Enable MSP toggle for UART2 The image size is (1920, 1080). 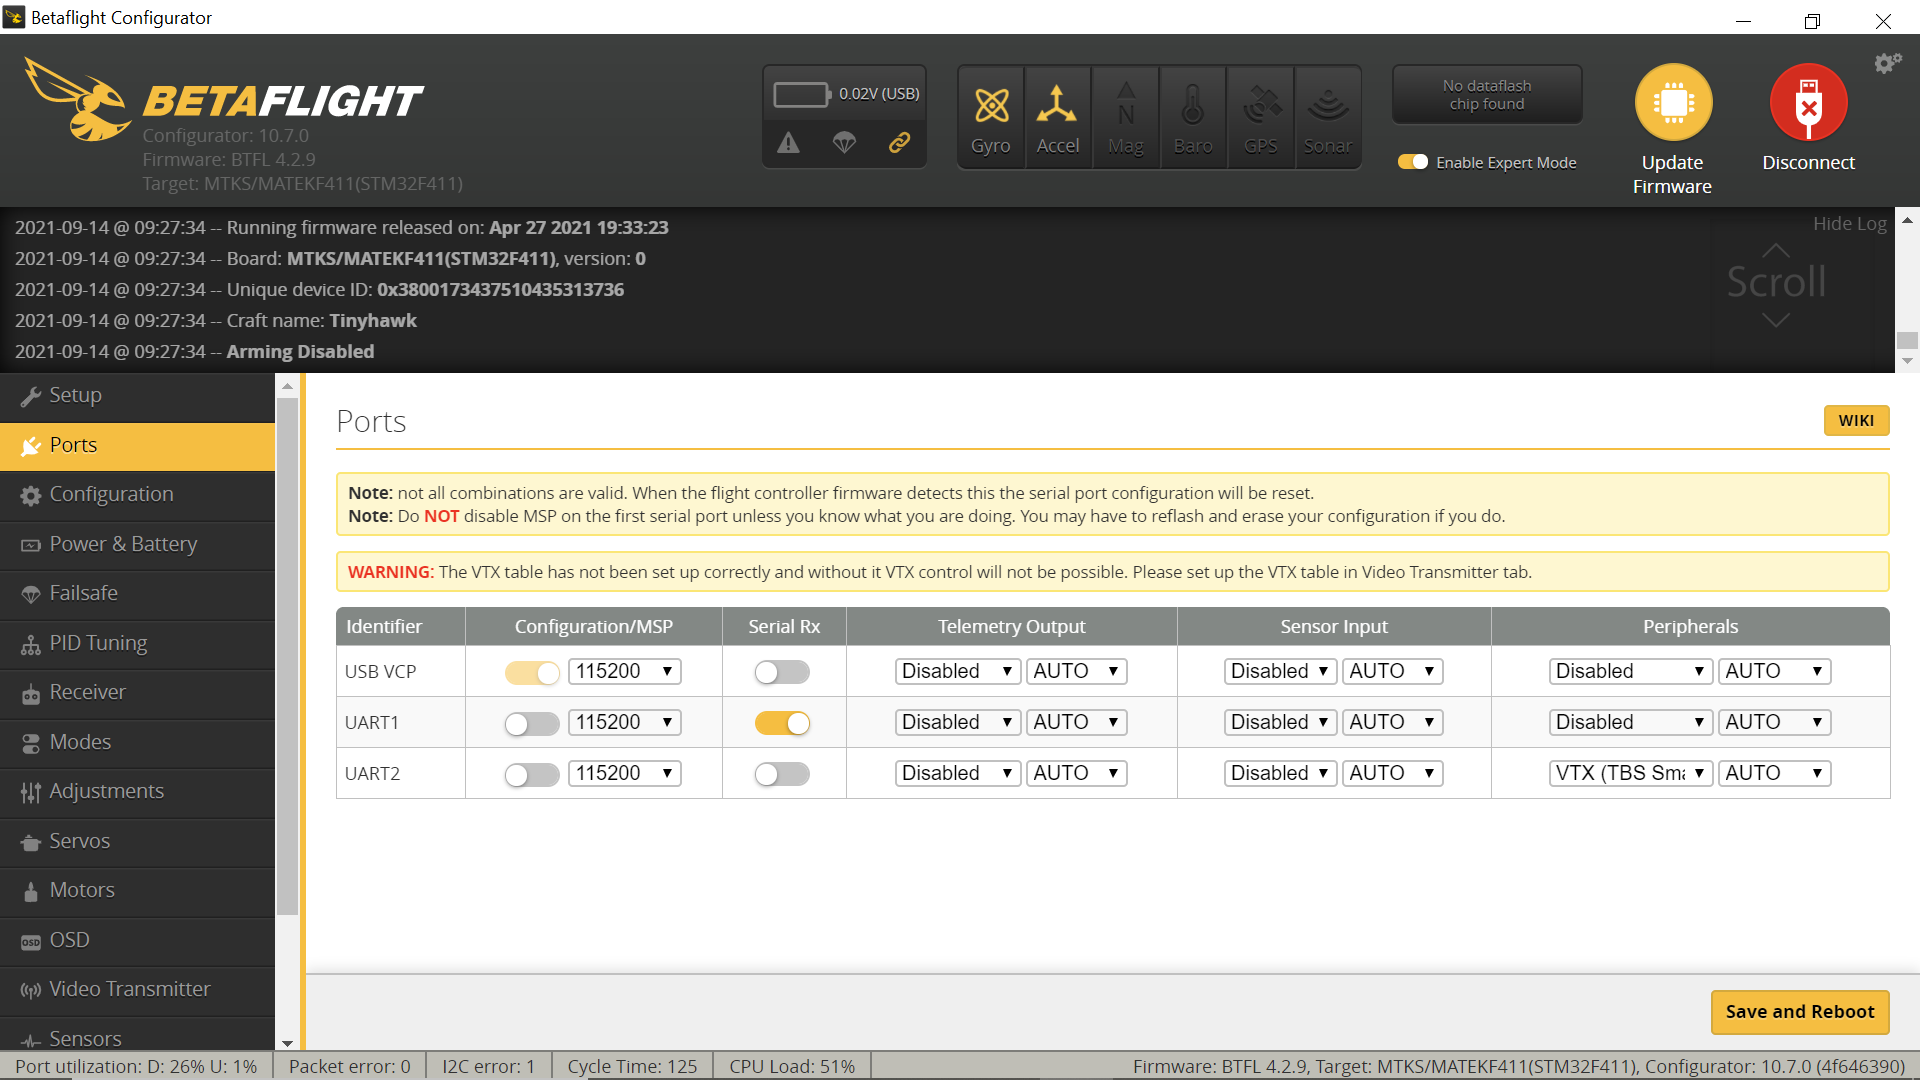pos(532,774)
